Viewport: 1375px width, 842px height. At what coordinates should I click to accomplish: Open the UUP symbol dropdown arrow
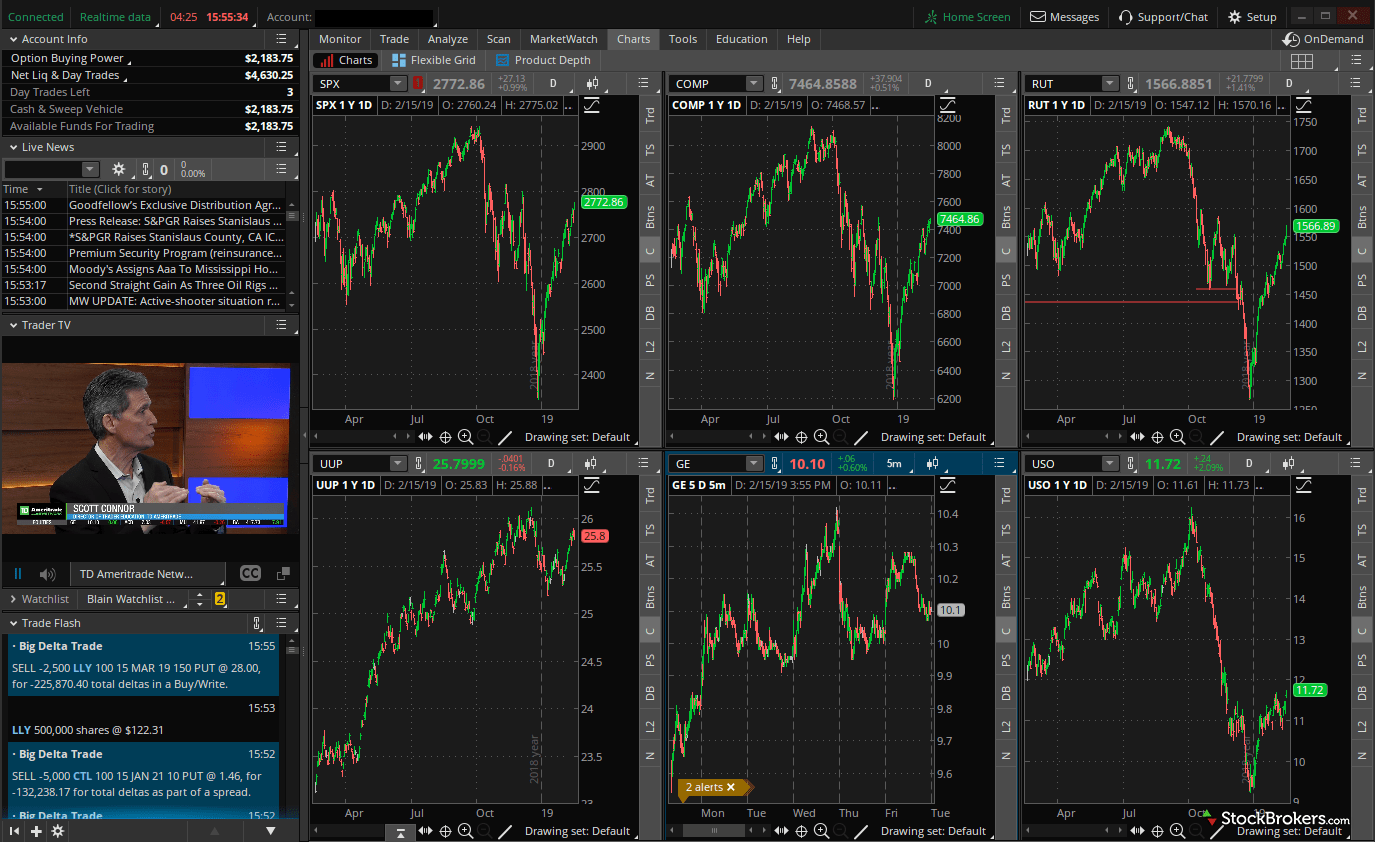pos(398,464)
